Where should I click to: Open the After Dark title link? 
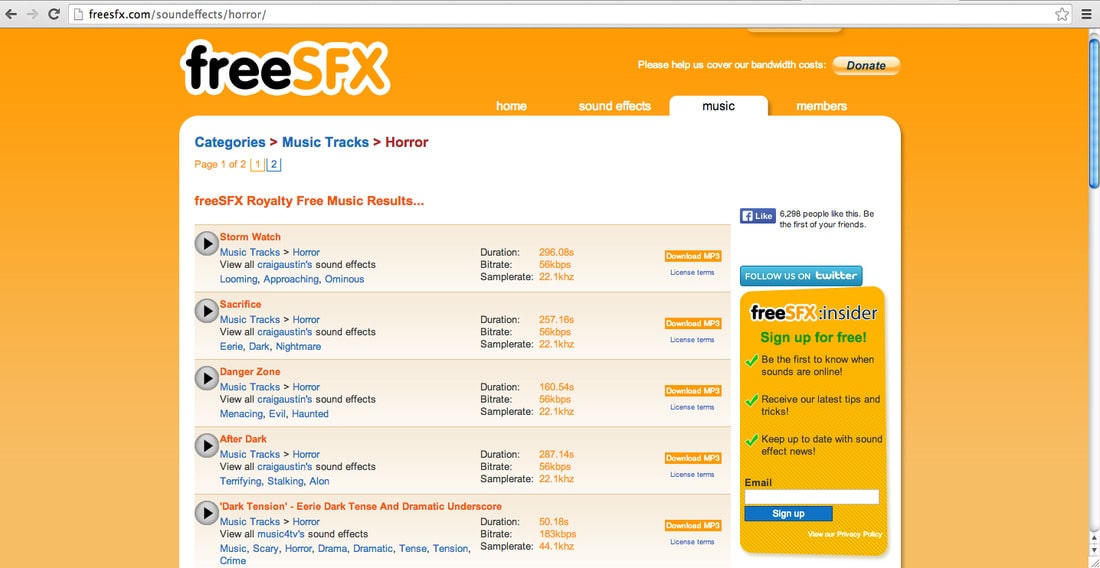pyautogui.click(x=243, y=439)
